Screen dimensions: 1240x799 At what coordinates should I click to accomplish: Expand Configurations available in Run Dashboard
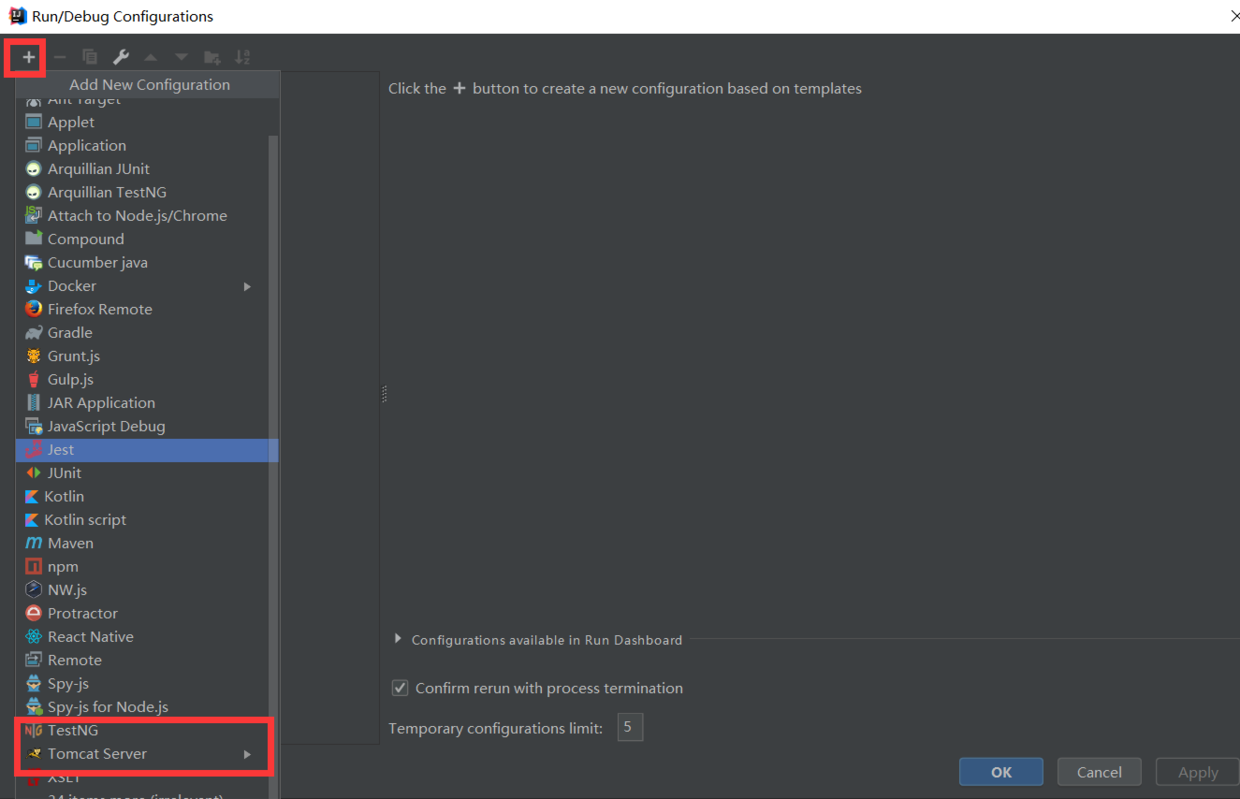[x=398, y=639]
